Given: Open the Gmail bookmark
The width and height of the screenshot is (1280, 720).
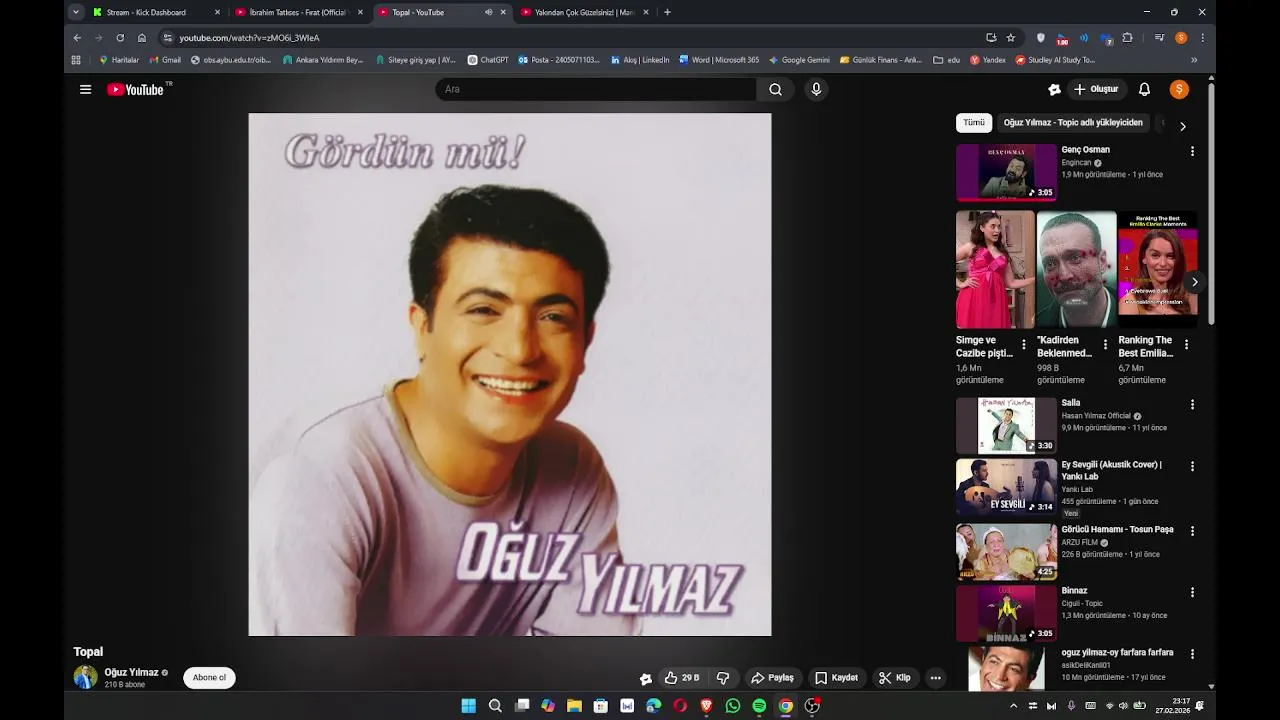Looking at the screenshot, I should (164, 60).
